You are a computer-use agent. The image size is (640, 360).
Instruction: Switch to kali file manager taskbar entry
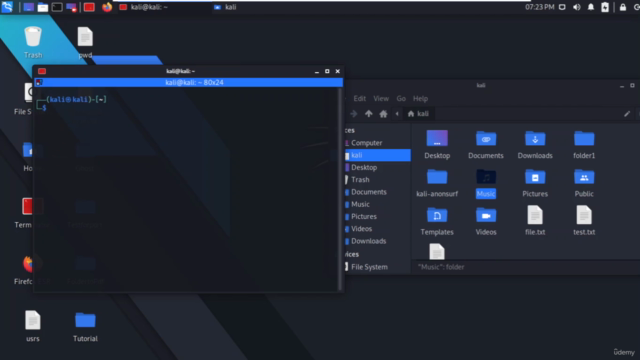225,7
